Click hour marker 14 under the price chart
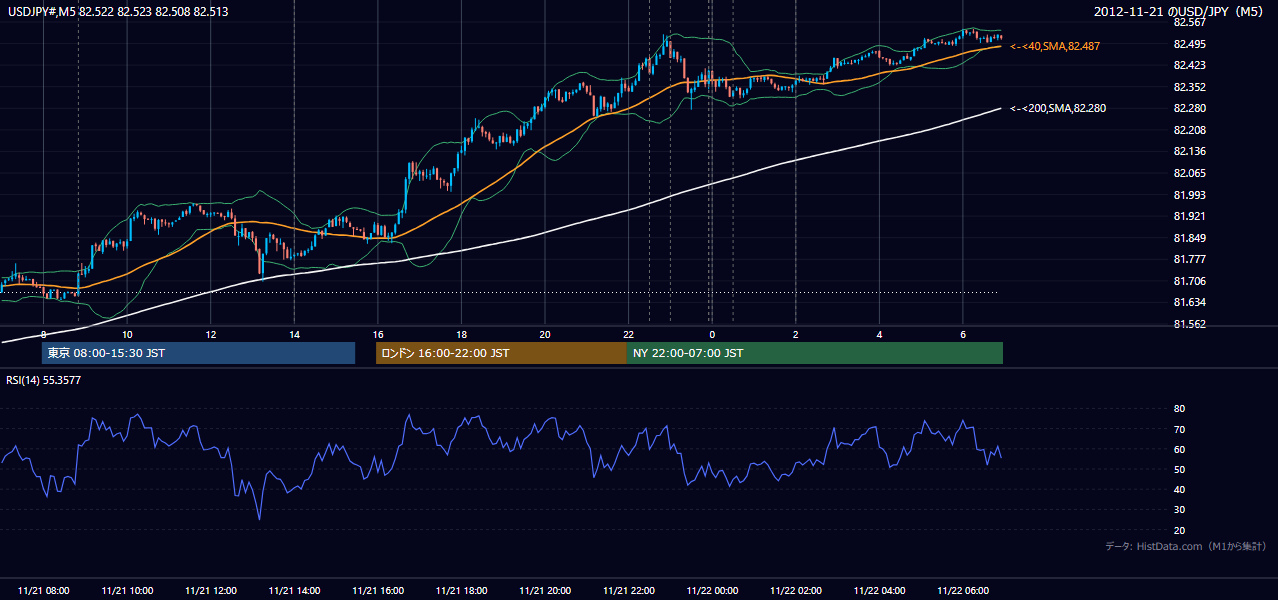This screenshot has height=600, width=1278. [294, 334]
